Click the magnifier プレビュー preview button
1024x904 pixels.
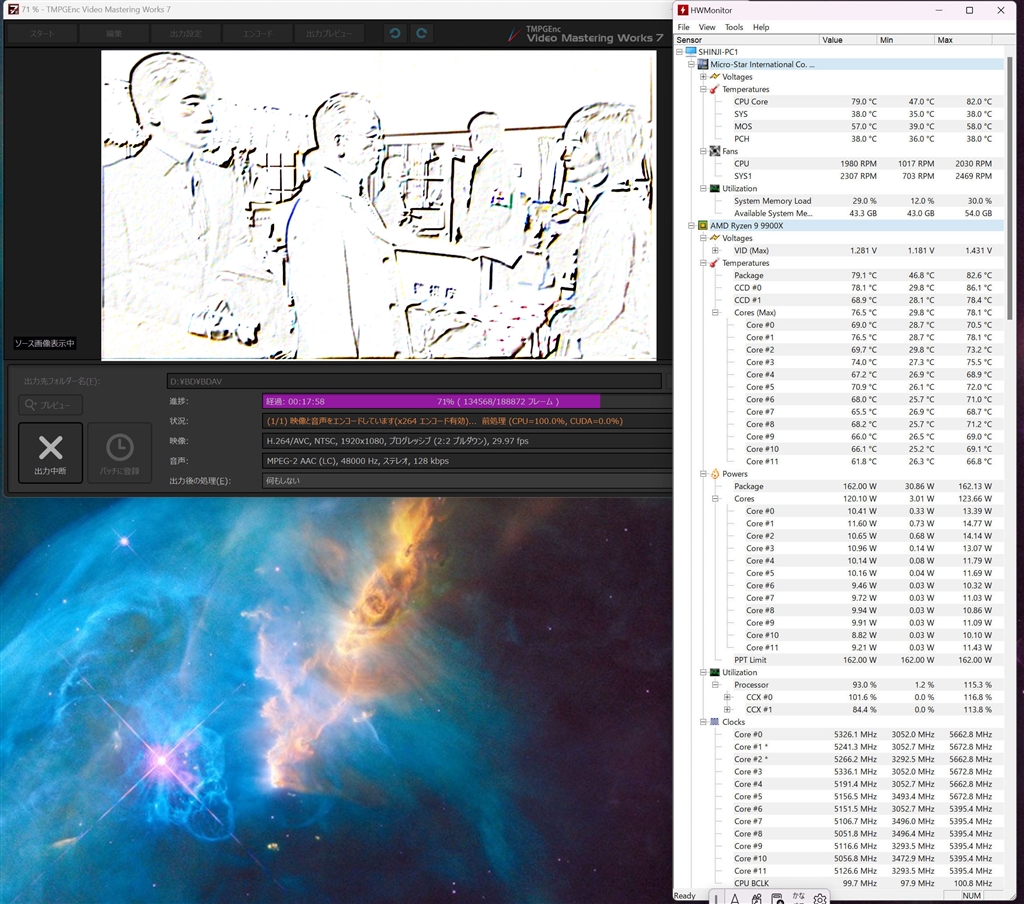point(50,405)
